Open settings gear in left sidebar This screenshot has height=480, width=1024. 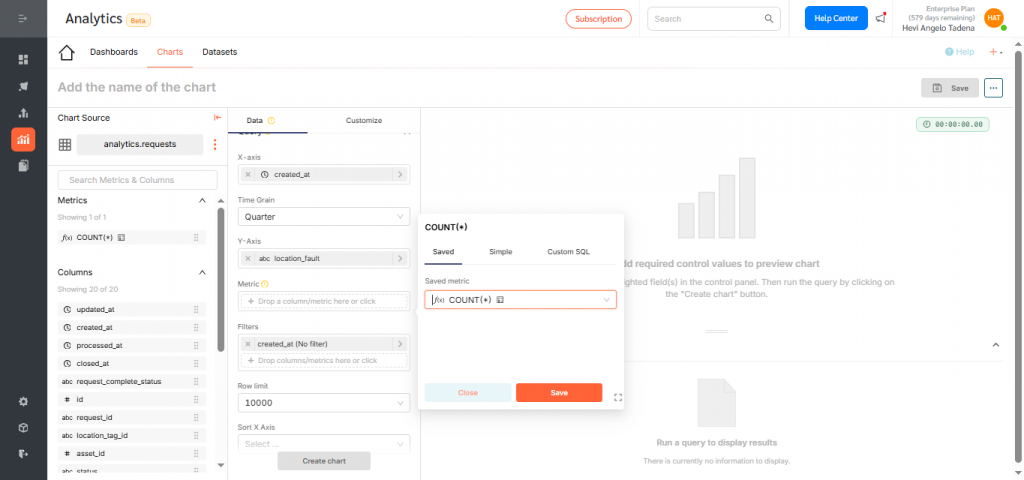click(x=23, y=402)
